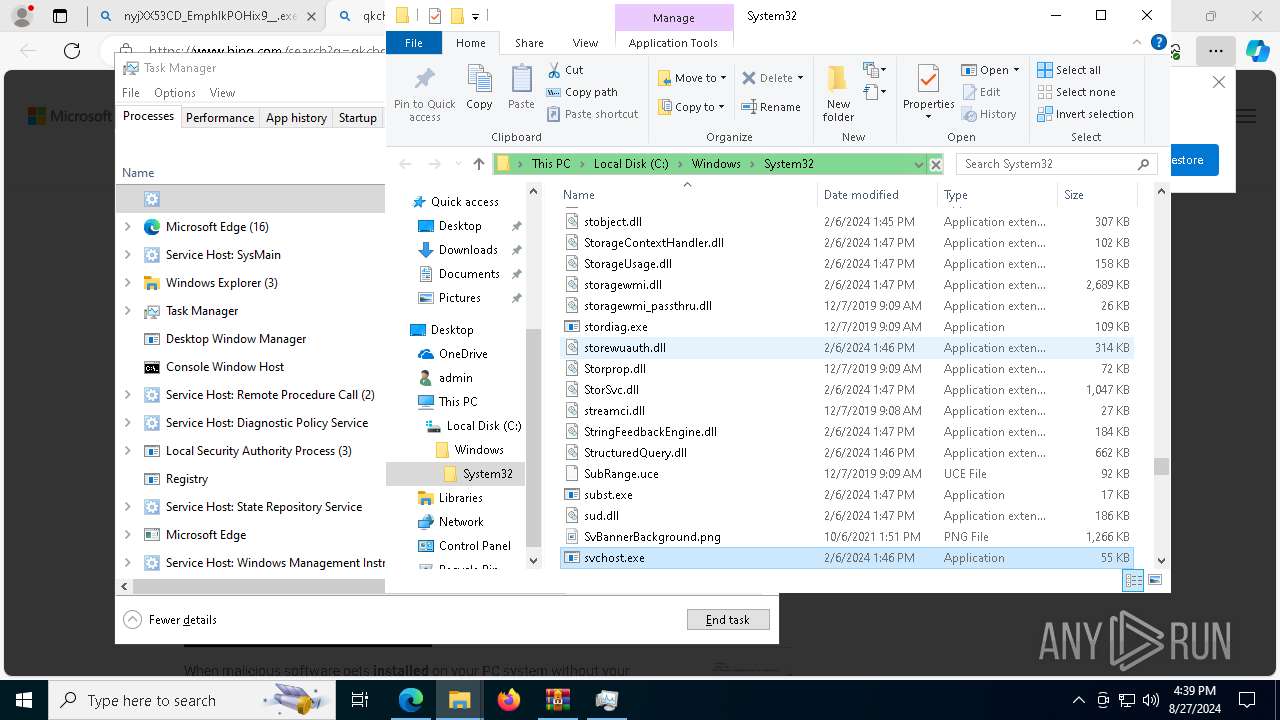Expand Windows Explorer (3) process group
The image size is (1280, 720).
pos(127,283)
